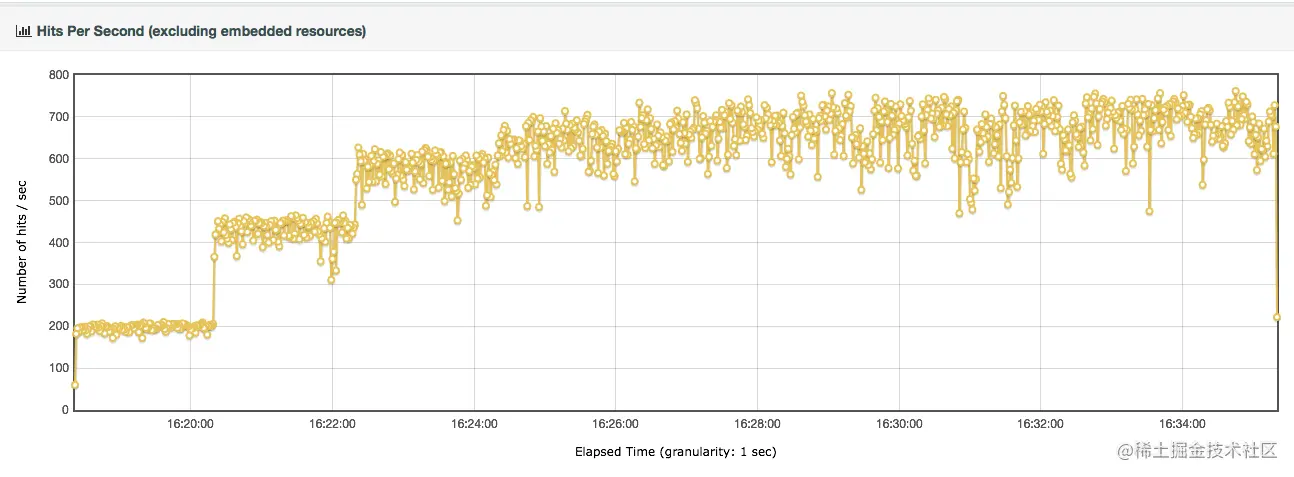Click the y-axis label 0
Viewport: 1294px width, 477px height.
(x=65, y=410)
